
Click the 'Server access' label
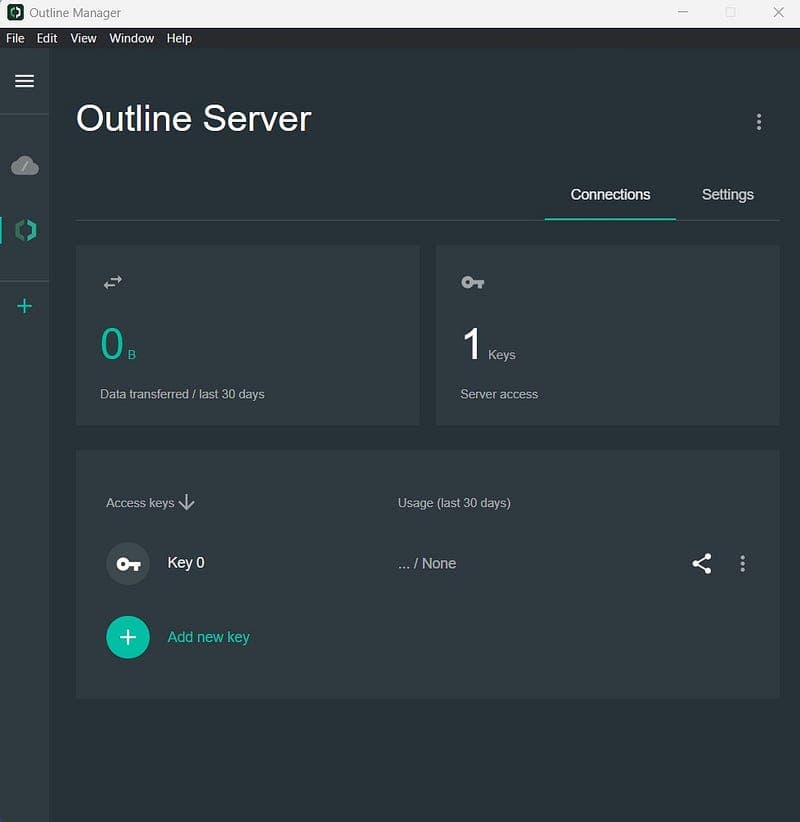tap(499, 394)
